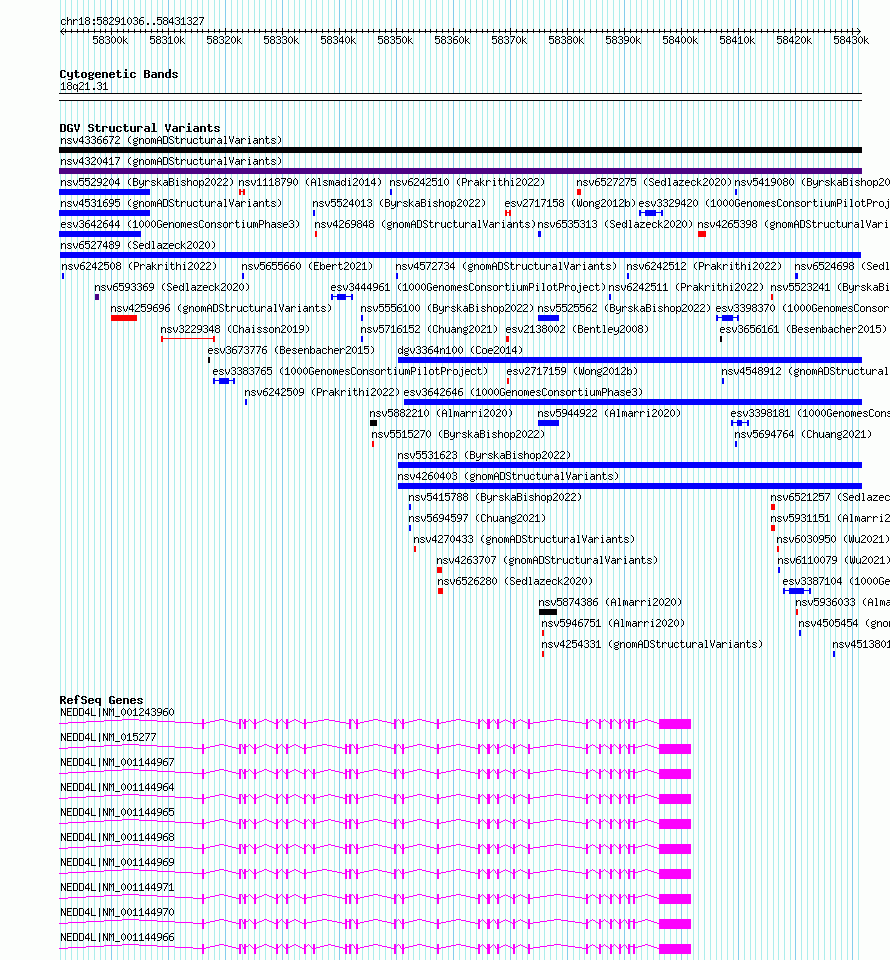The image size is (890, 960).
Task: Select esv3329420 1000Genomes pilot variant label
Action: point(764,203)
